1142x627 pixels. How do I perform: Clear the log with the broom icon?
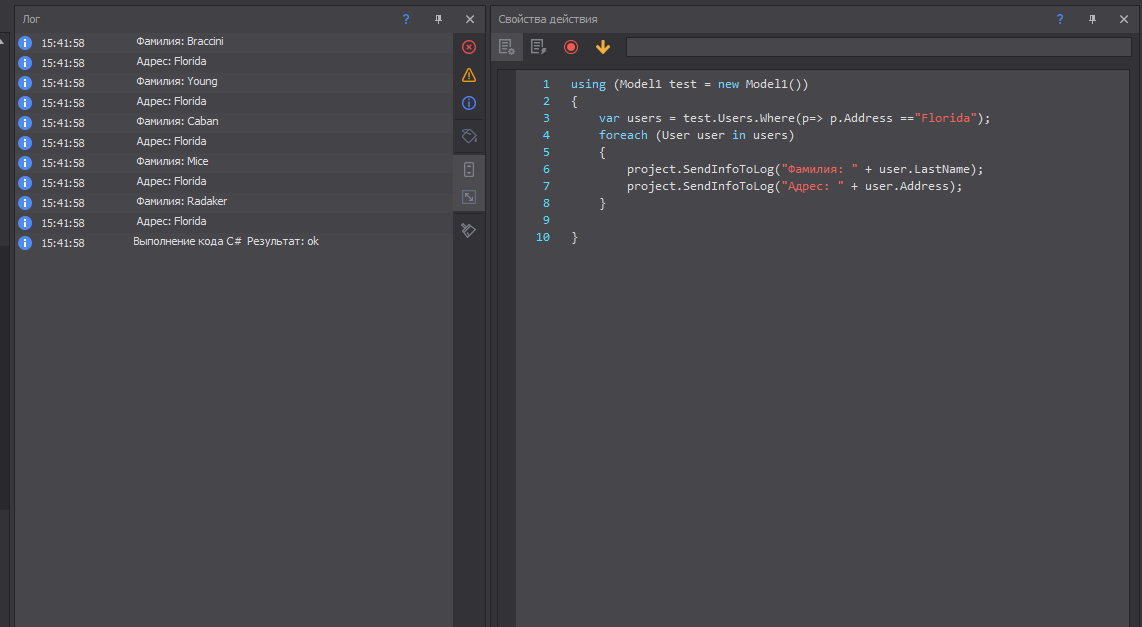click(469, 230)
